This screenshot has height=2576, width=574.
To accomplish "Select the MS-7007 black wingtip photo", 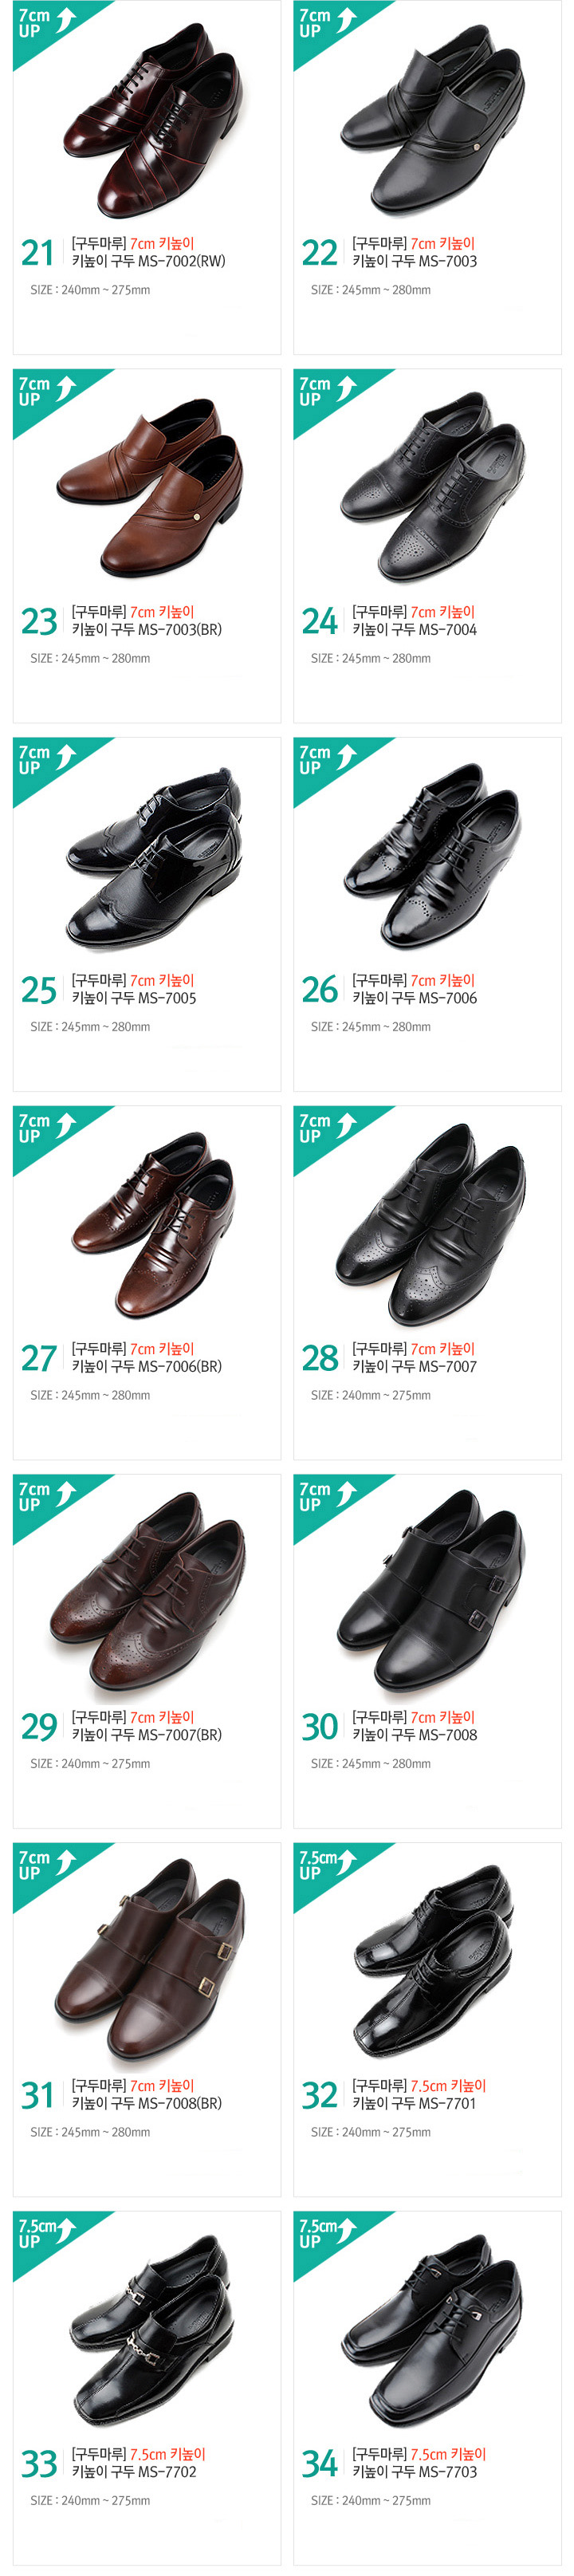I will pyautogui.click(x=430, y=1226).
